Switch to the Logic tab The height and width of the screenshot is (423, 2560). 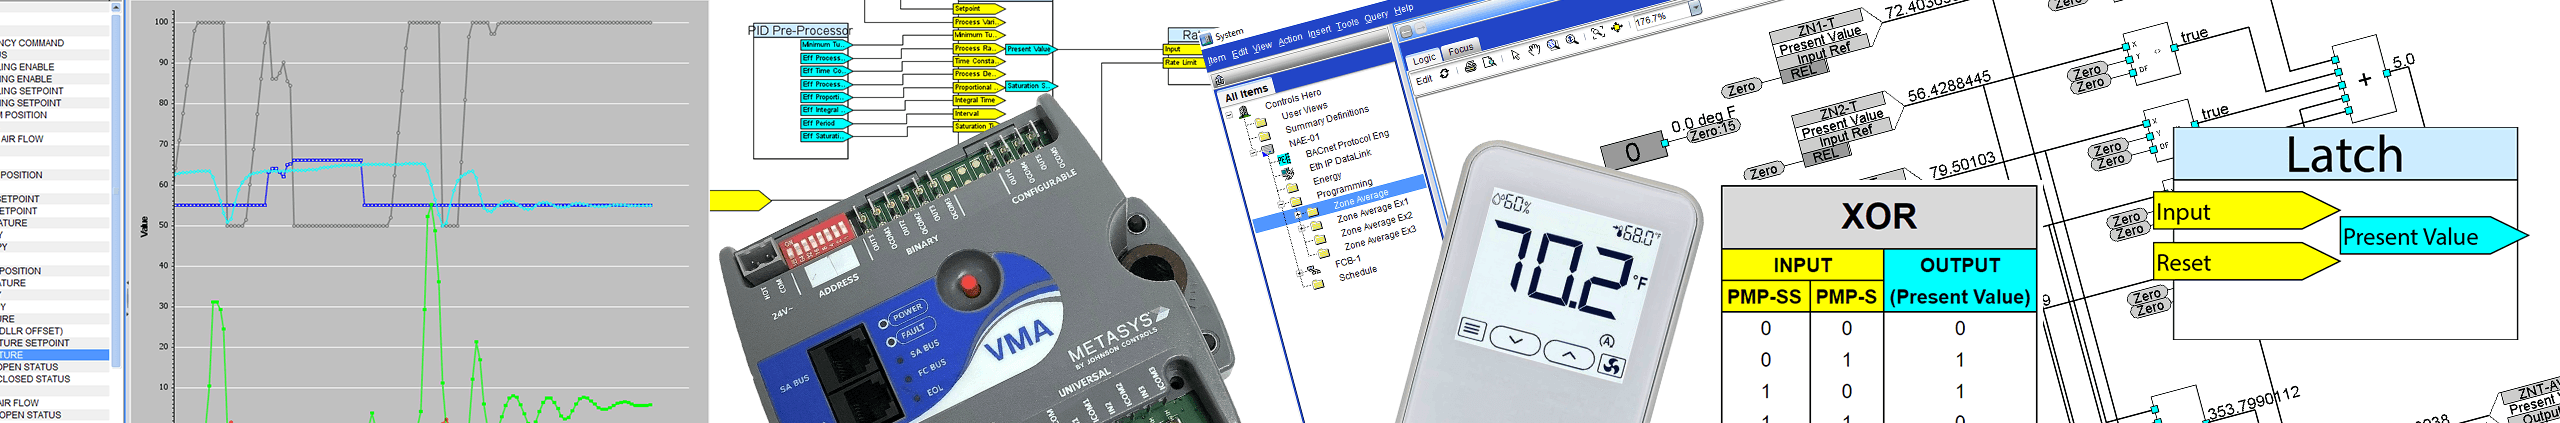pos(1424,60)
